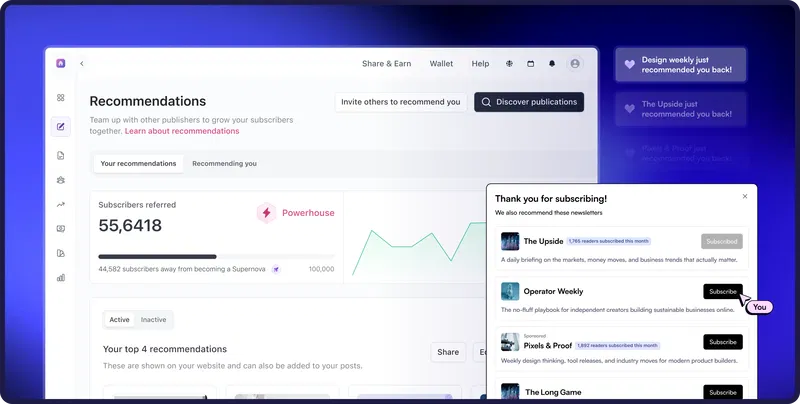Open Wallet in top navigation
This screenshot has width=800, height=404.
point(441,64)
